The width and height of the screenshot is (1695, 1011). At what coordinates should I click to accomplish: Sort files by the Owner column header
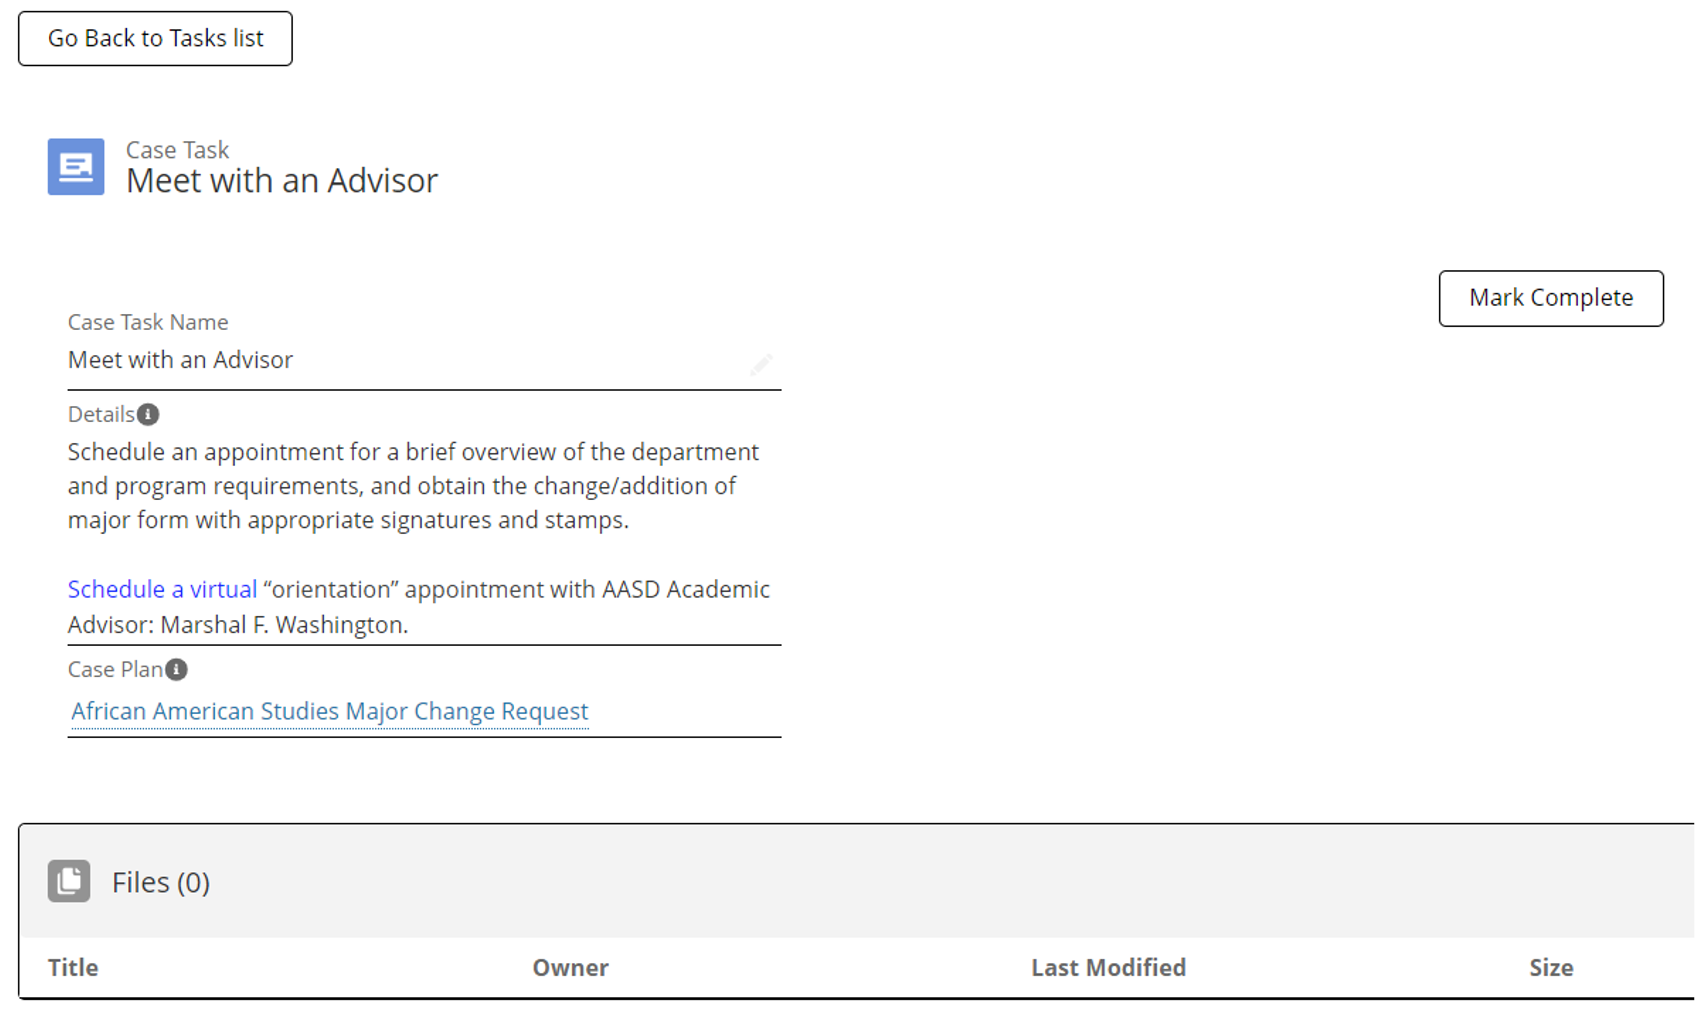[x=570, y=967]
